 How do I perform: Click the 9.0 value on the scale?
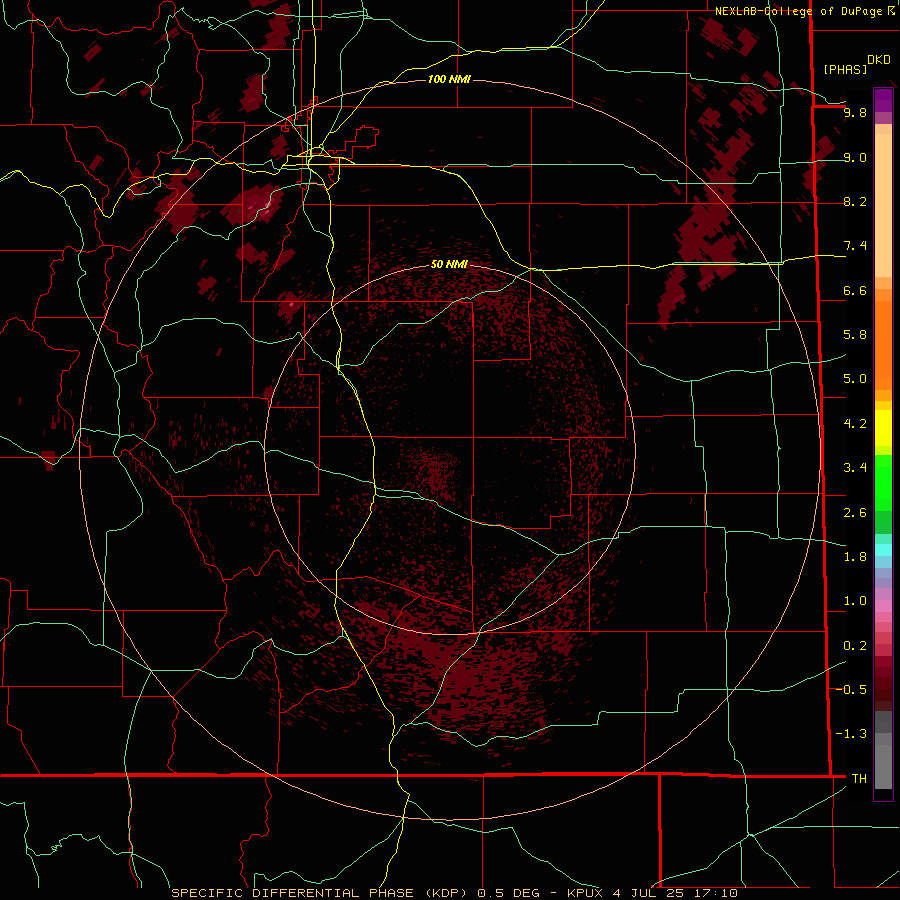click(855, 158)
